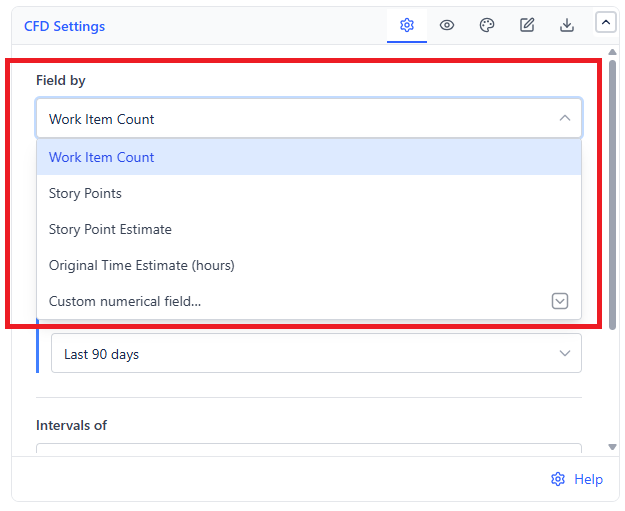Click the scrollbar up arrow
The width and height of the screenshot is (625, 511).
pyautogui.click(x=613, y=52)
